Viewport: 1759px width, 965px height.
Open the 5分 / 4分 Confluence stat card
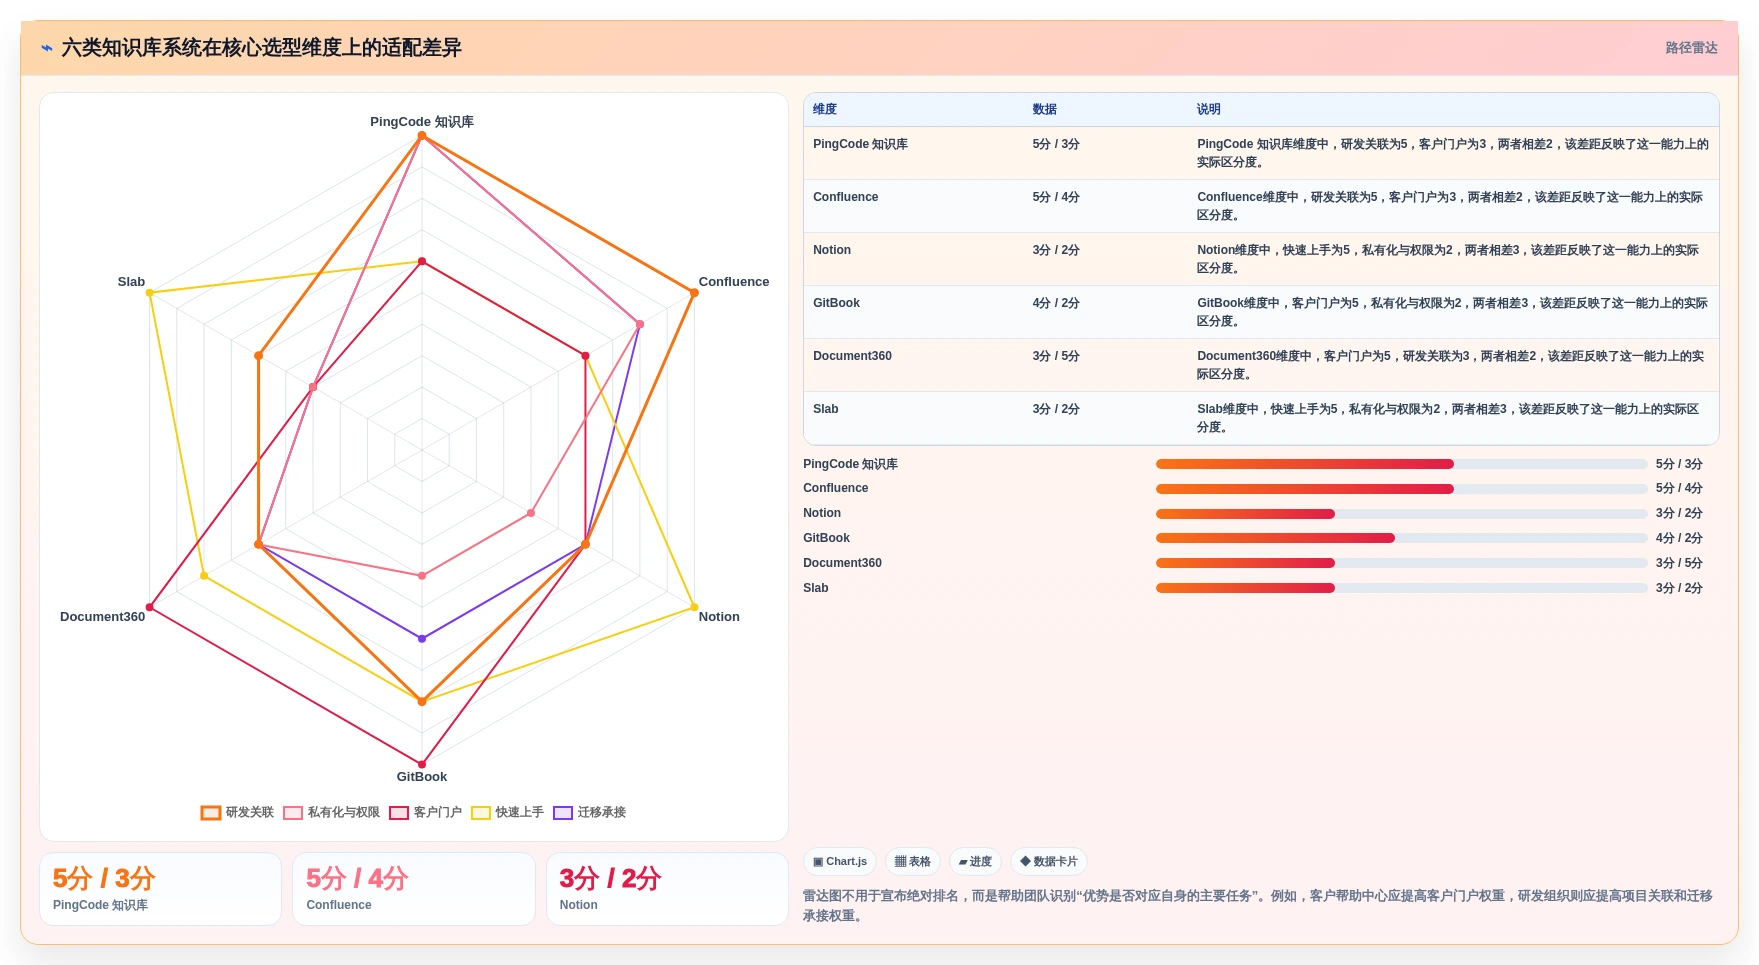click(414, 889)
